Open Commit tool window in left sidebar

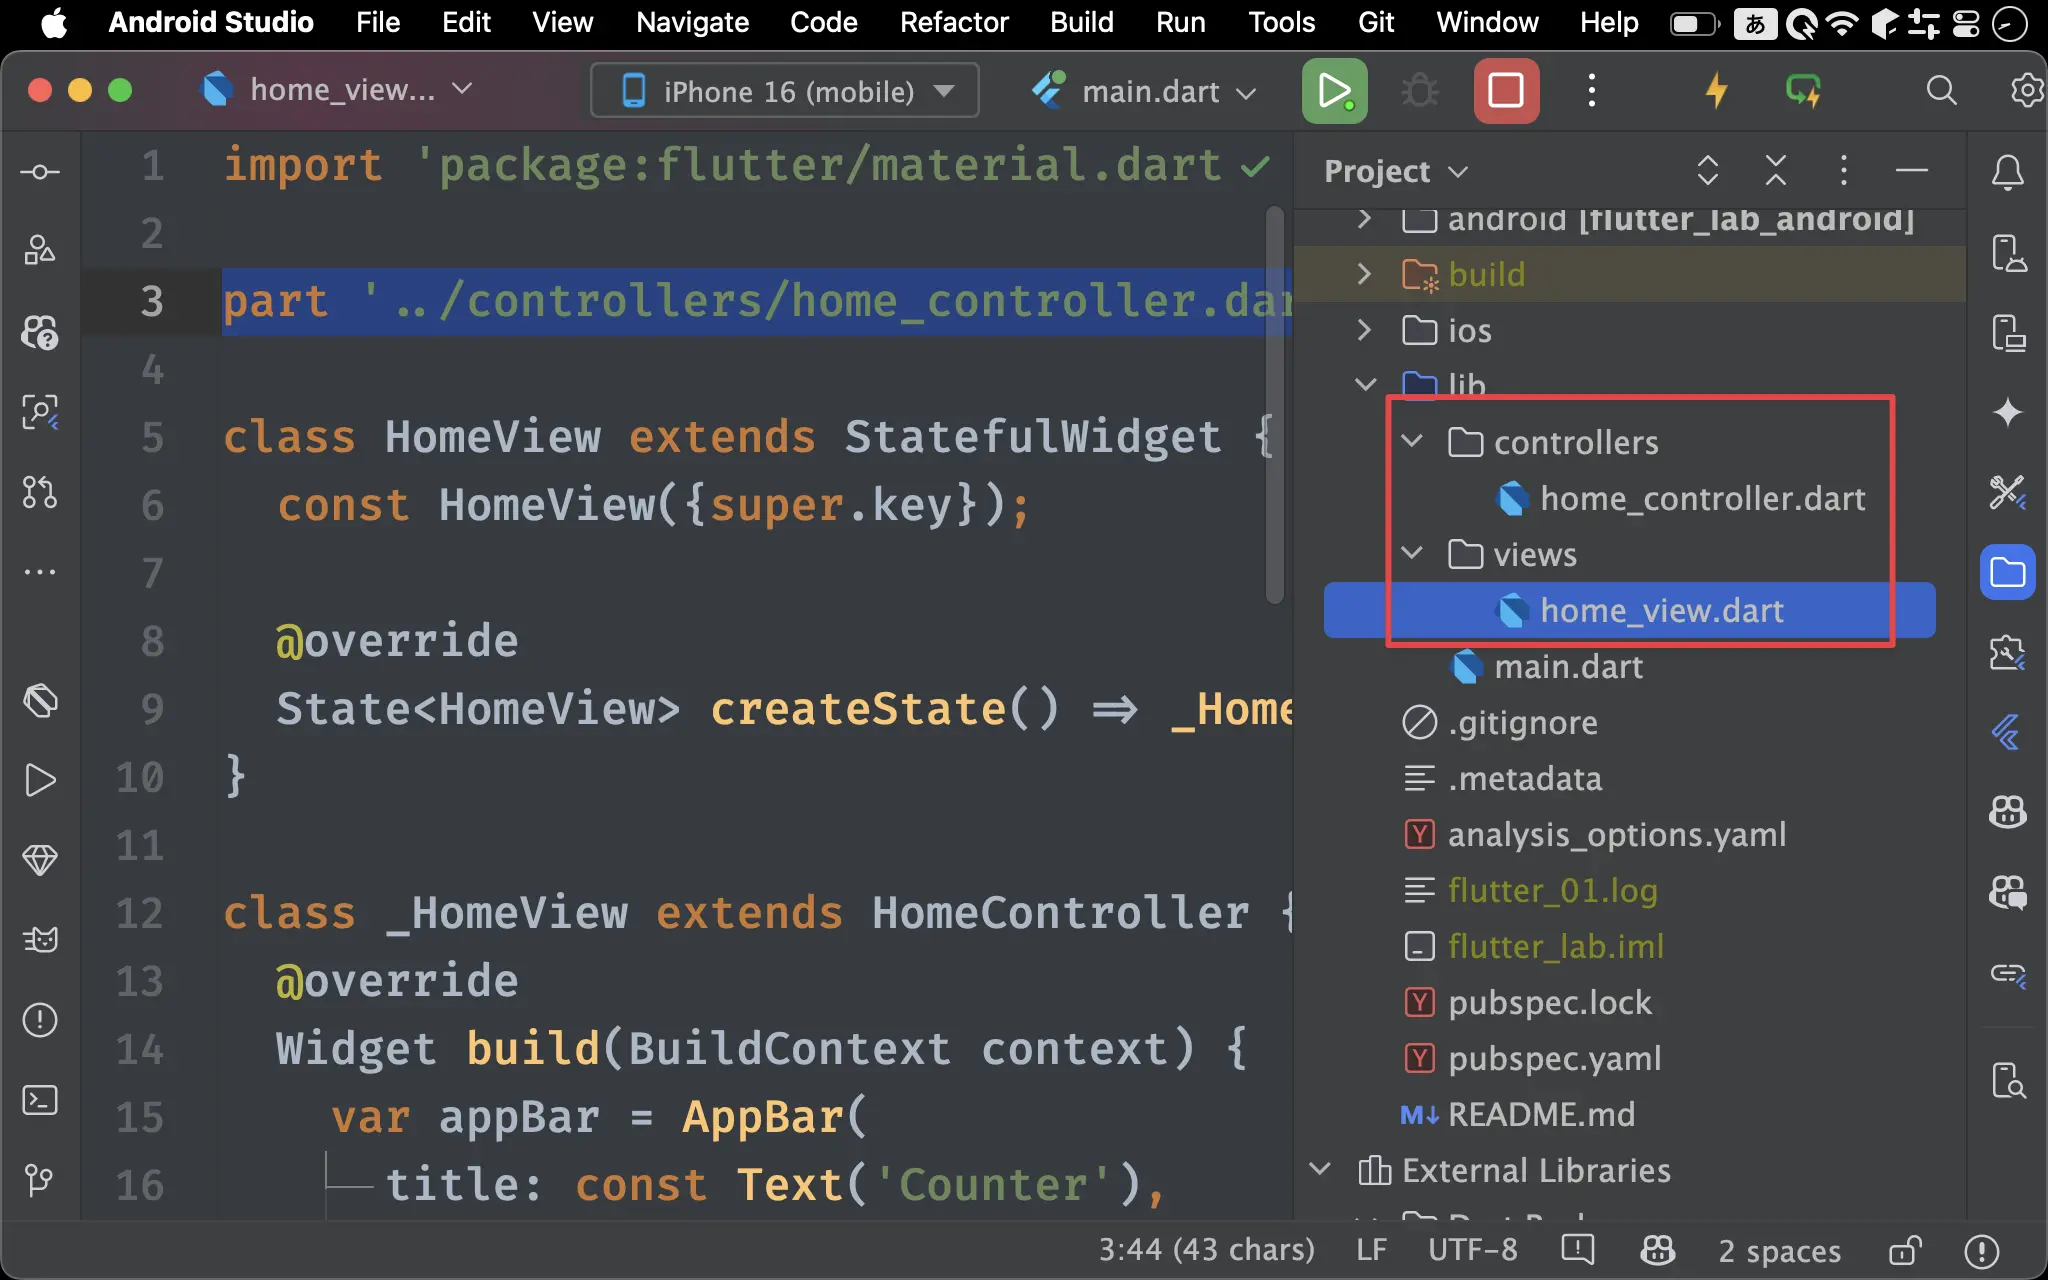click(40, 172)
